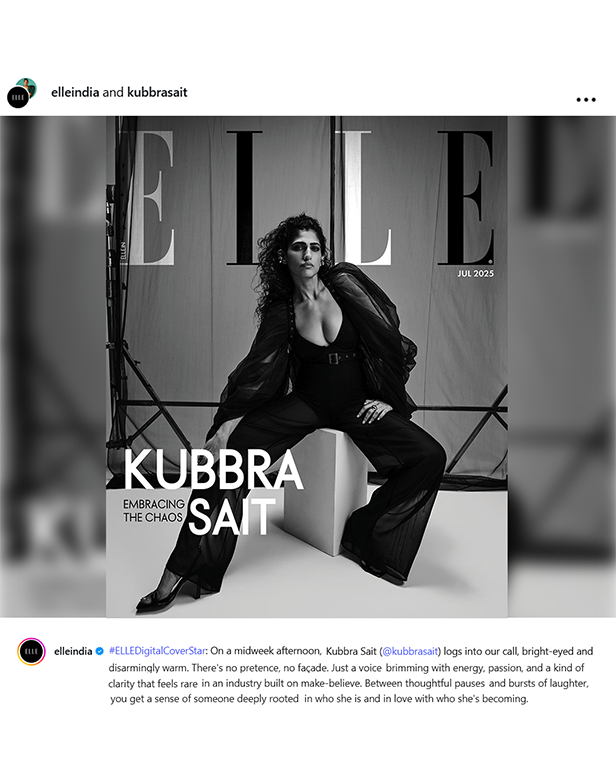Click the ringed ELLE avatar beside the caption
The width and height of the screenshot is (616, 770).
[x=31, y=651]
